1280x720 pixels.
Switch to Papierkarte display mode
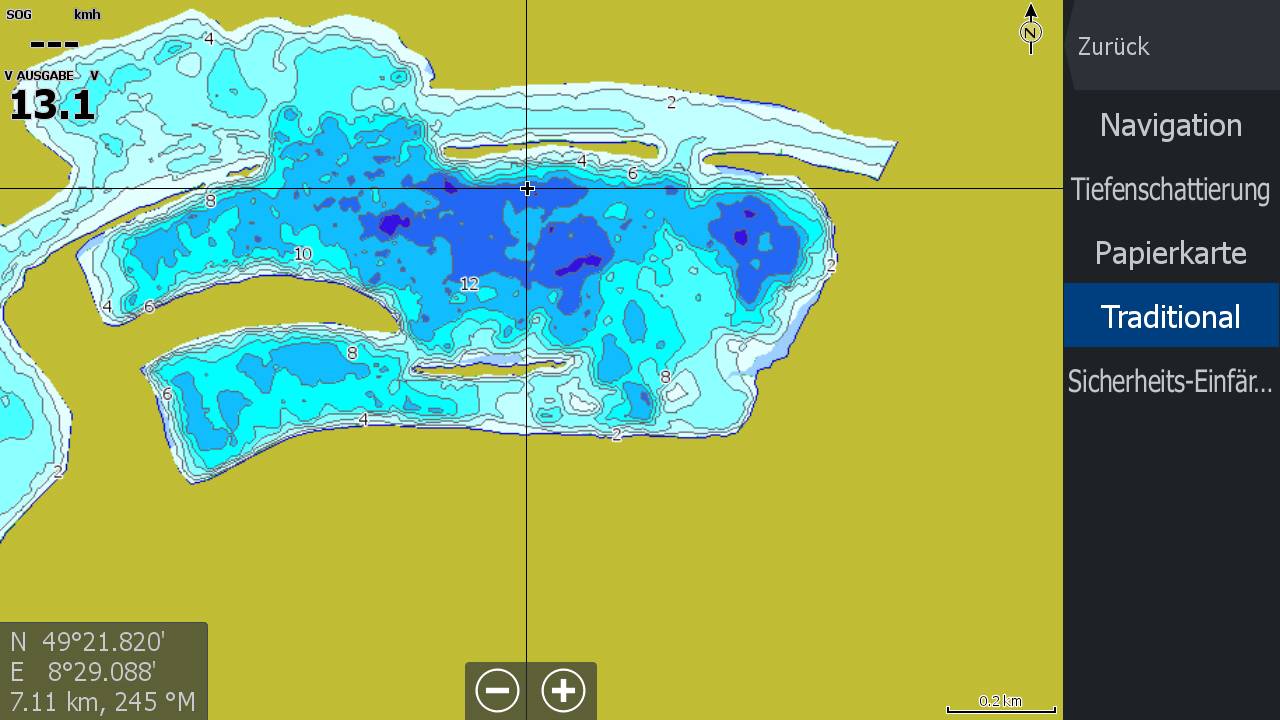click(1170, 253)
